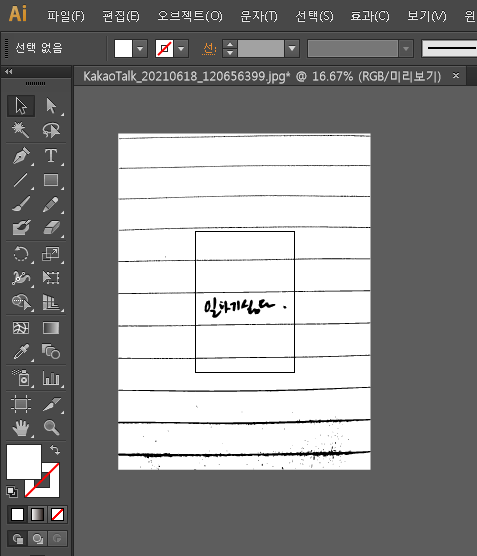
Task: Reset to default fill and stroke
Action: pos(12,492)
